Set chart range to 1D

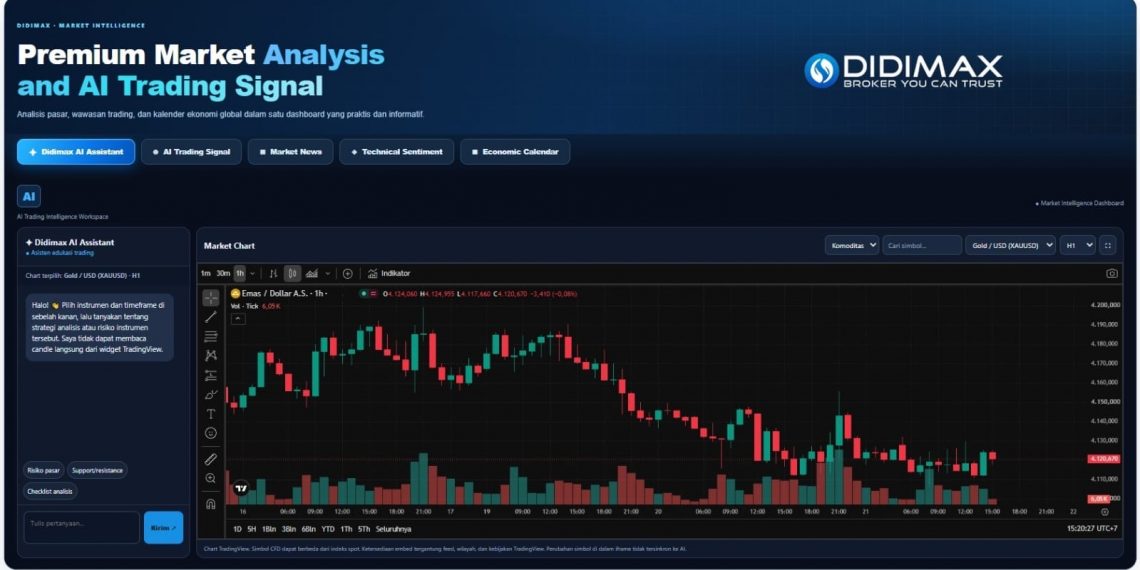click(x=237, y=529)
